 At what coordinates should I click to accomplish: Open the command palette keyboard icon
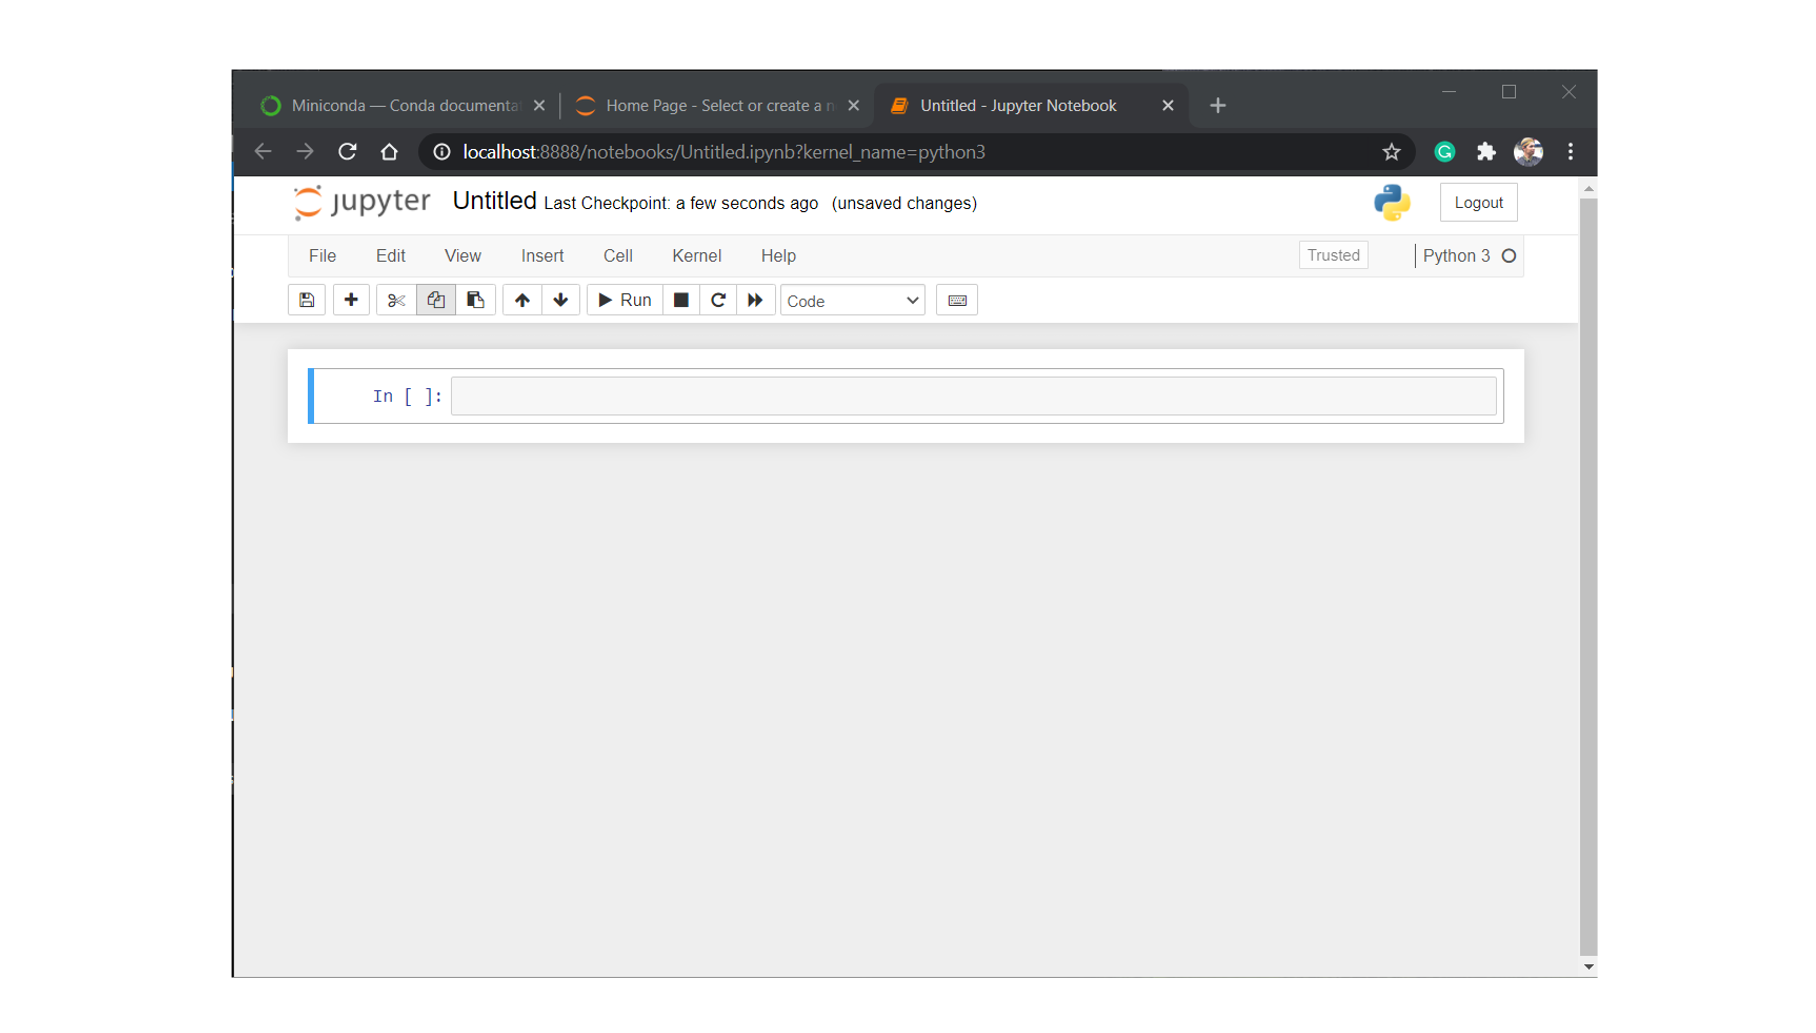coord(957,300)
